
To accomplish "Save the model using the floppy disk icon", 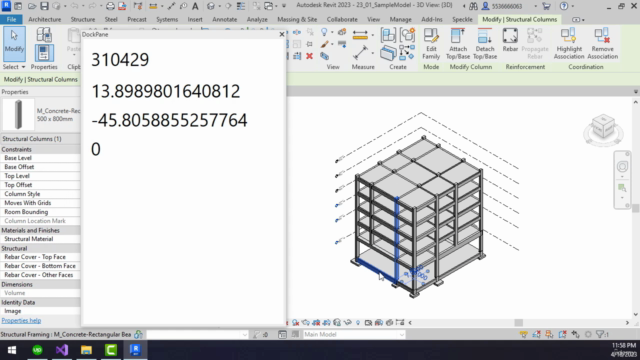I will (x=44, y=6).
